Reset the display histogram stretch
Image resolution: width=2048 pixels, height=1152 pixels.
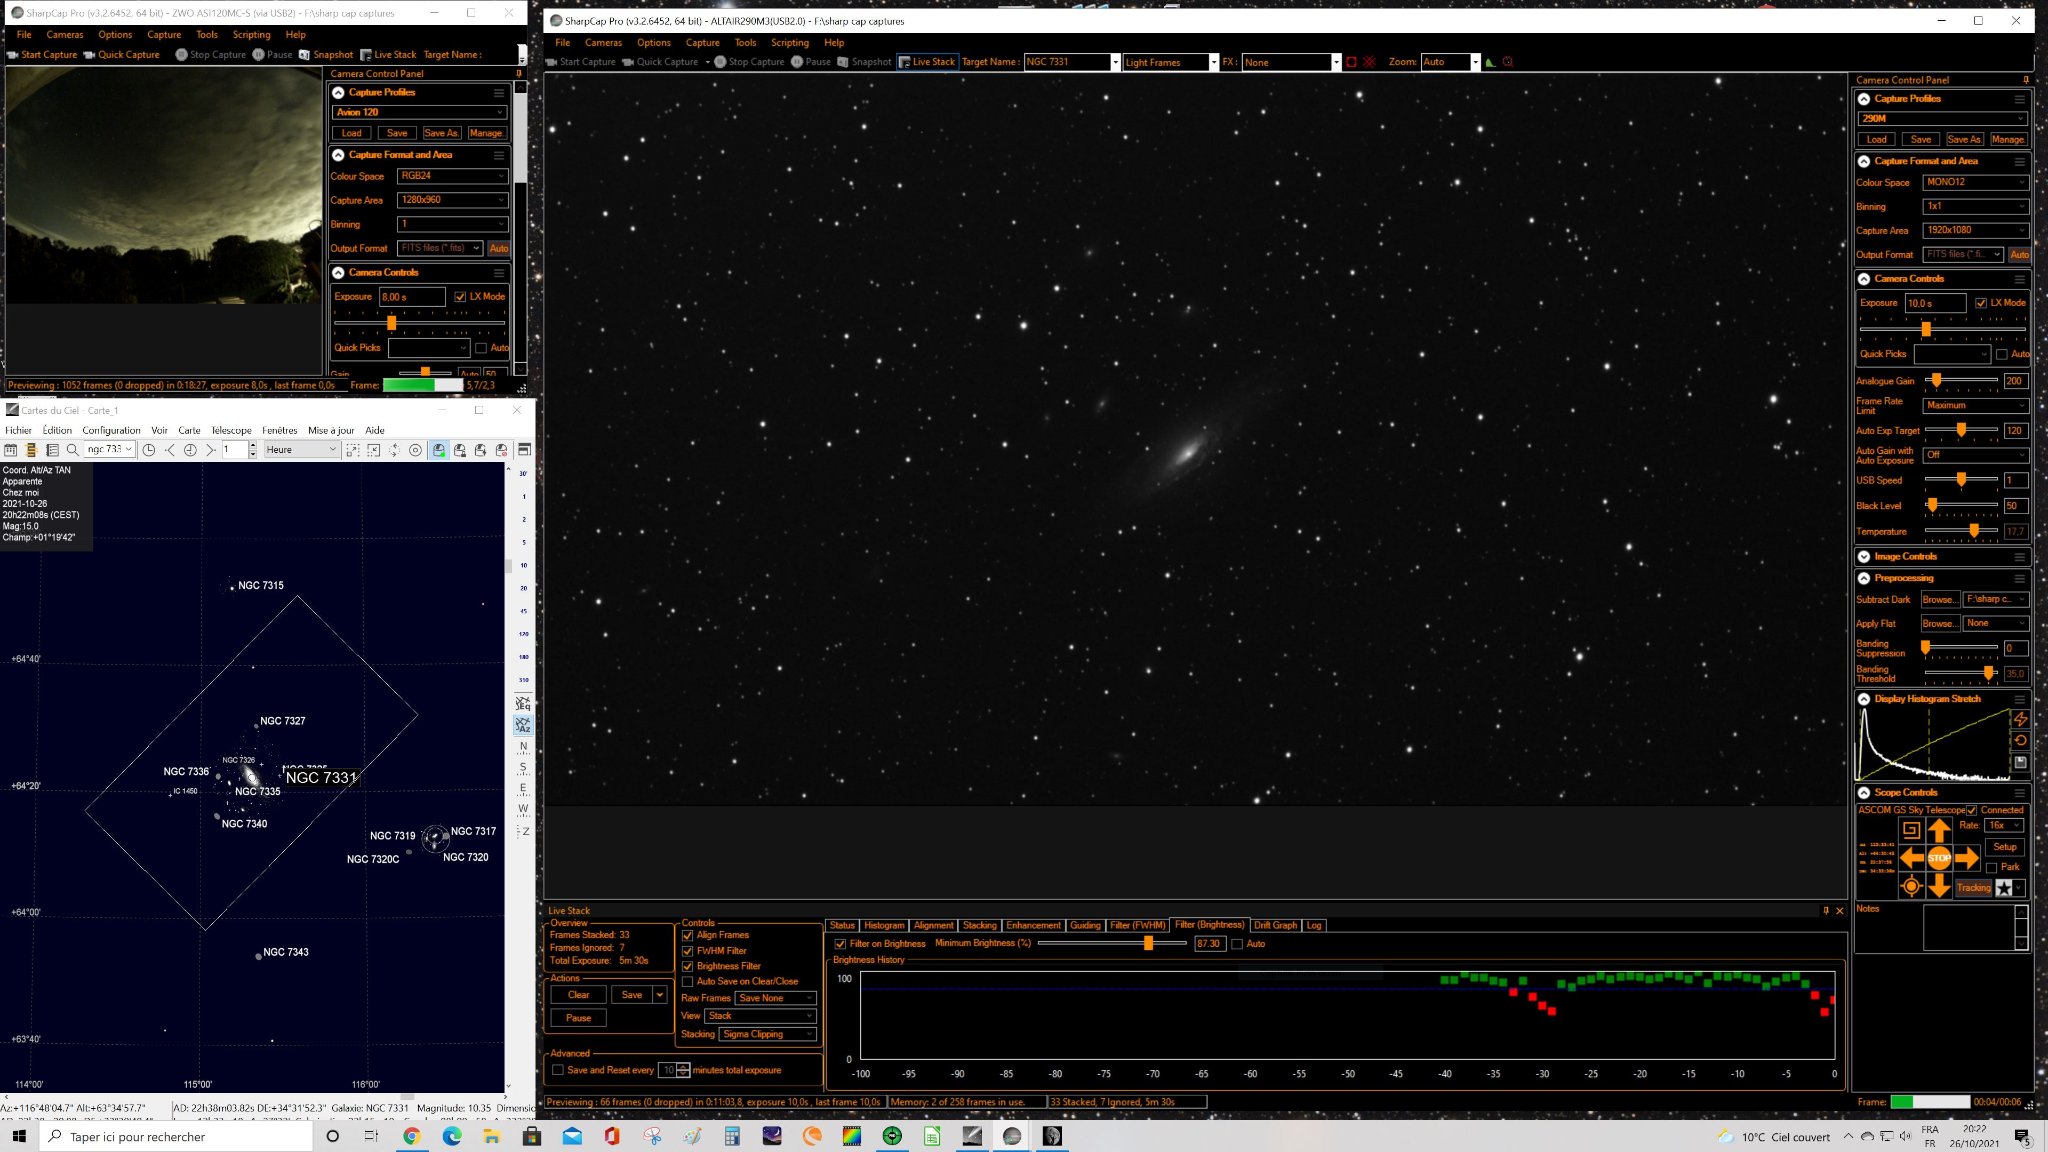tap(2020, 740)
